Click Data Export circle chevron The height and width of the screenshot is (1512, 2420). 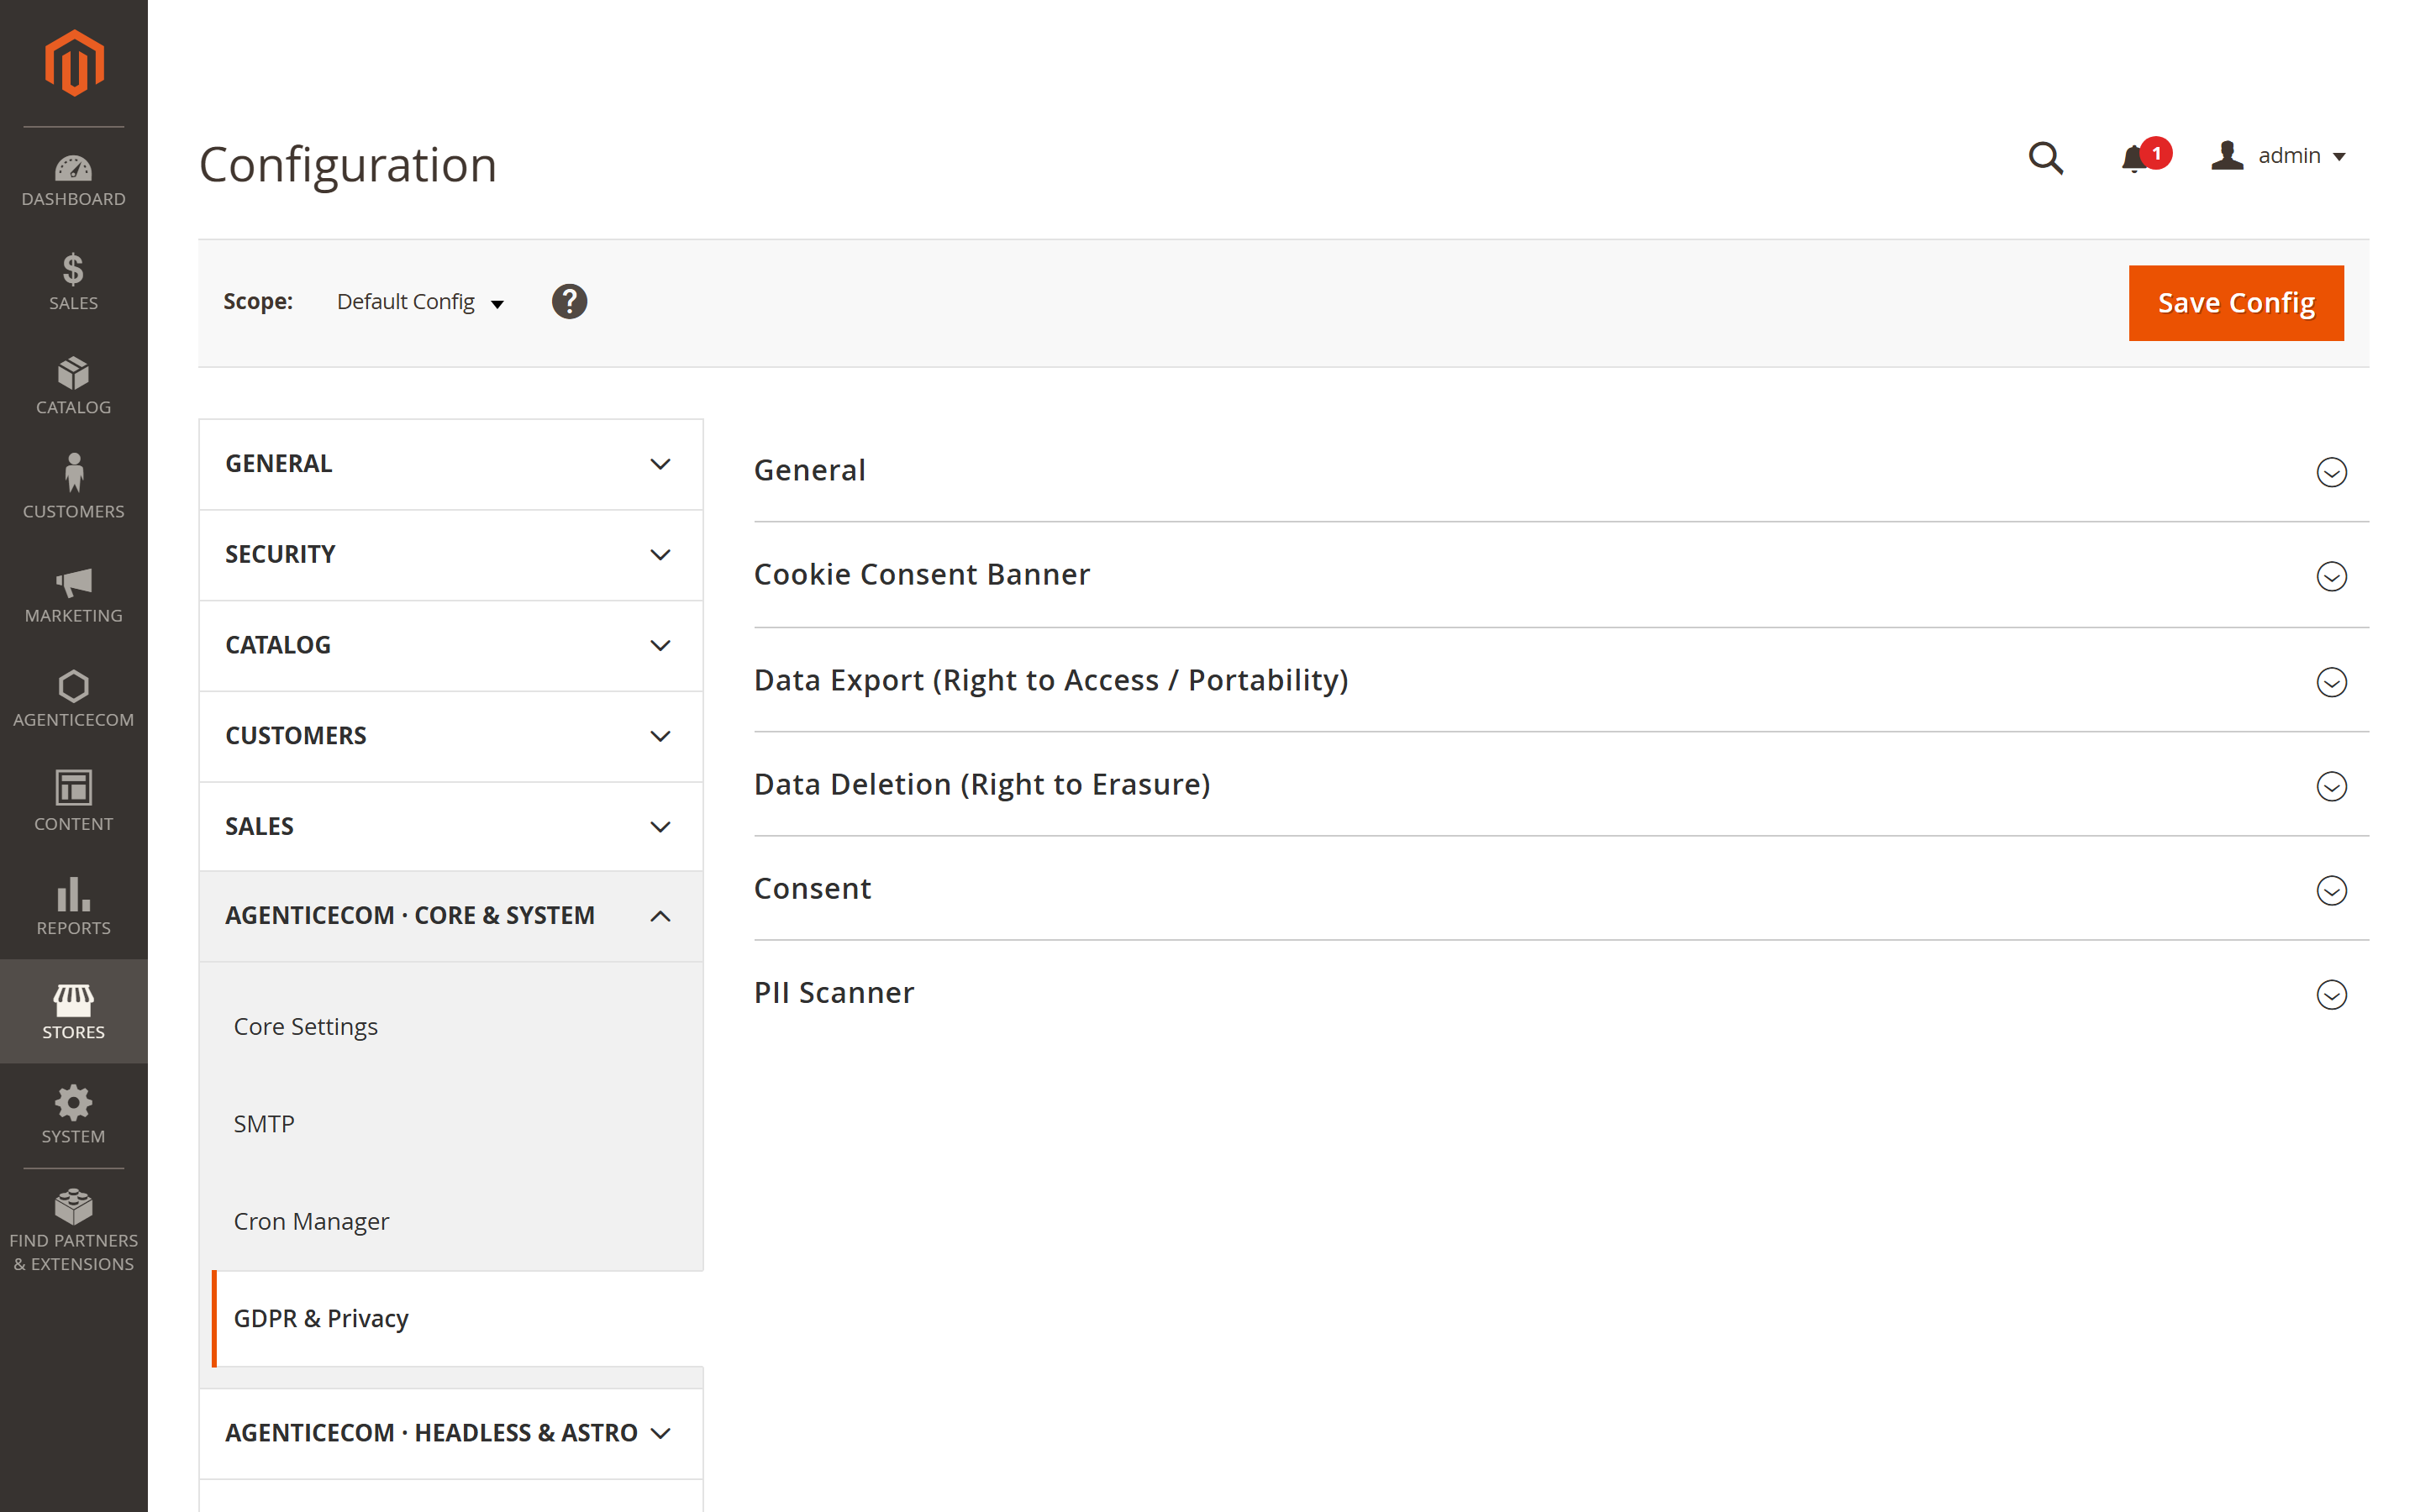point(2331,682)
